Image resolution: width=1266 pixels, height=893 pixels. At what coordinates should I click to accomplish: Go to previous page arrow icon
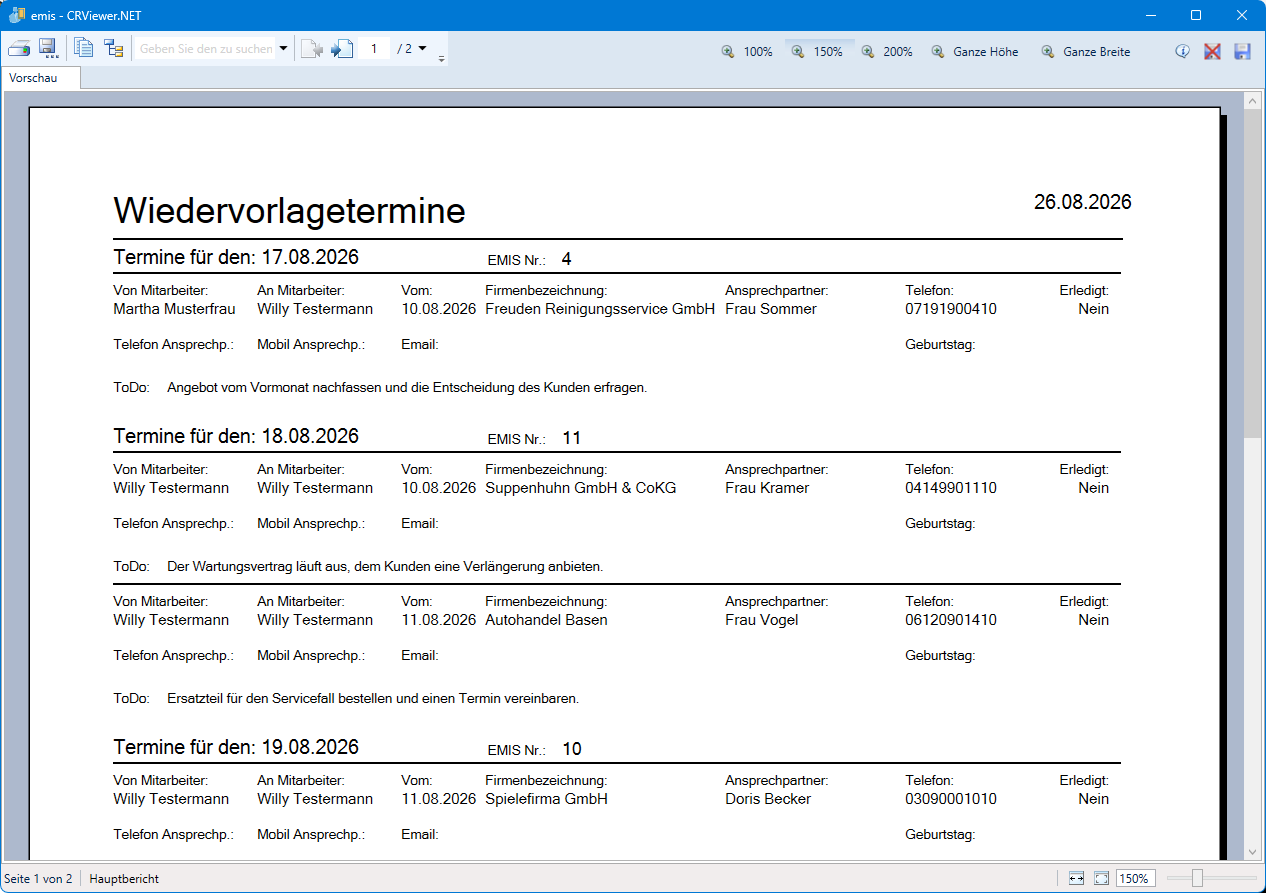tap(312, 48)
